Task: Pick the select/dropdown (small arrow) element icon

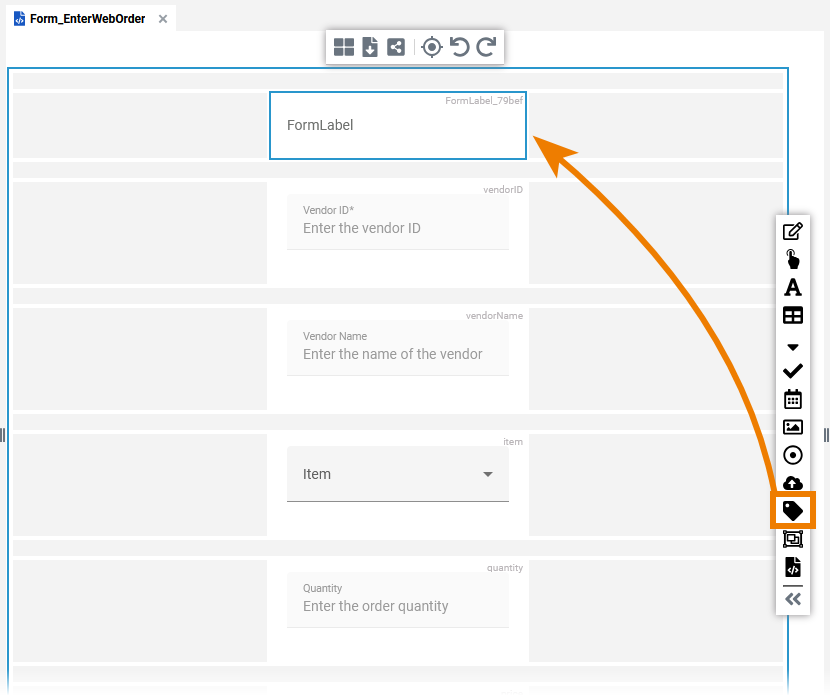Action: coord(793,347)
